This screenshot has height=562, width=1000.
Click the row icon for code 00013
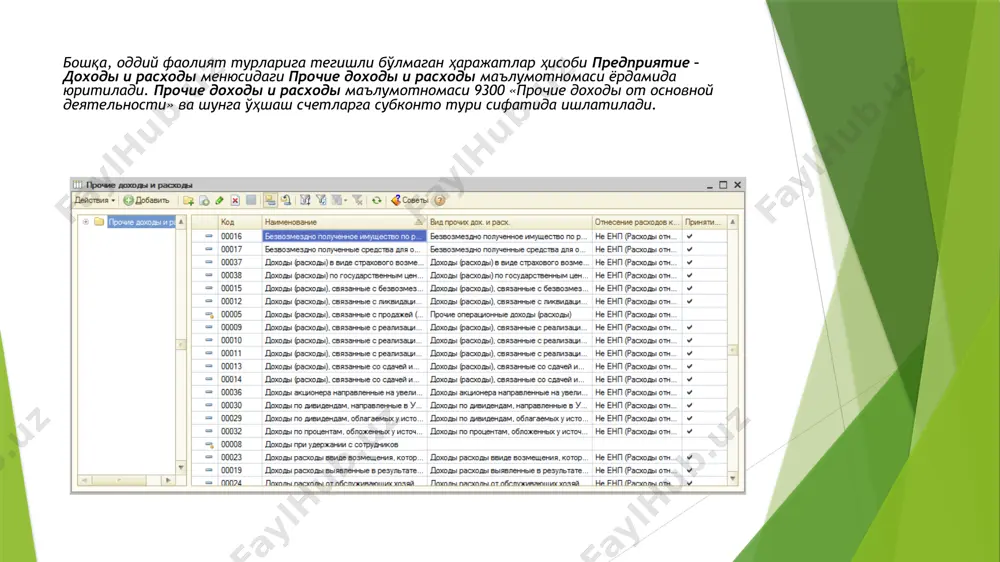[x=209, y=366]
